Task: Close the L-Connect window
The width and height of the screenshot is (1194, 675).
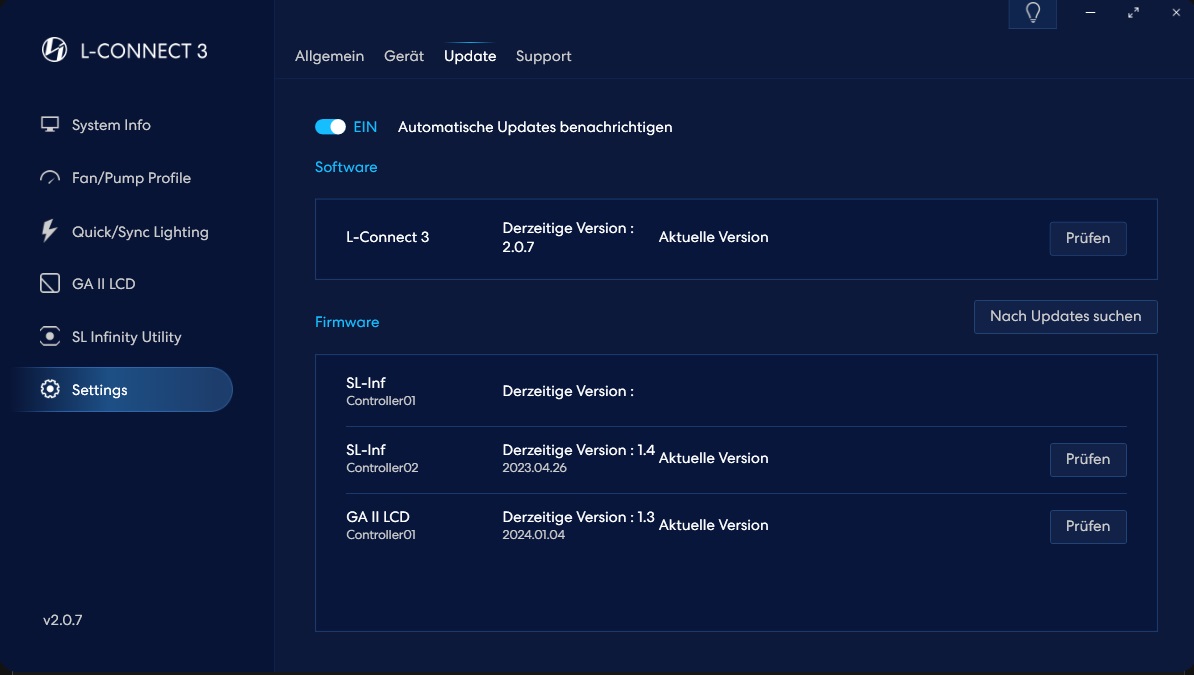Action: coord(1176,12)
